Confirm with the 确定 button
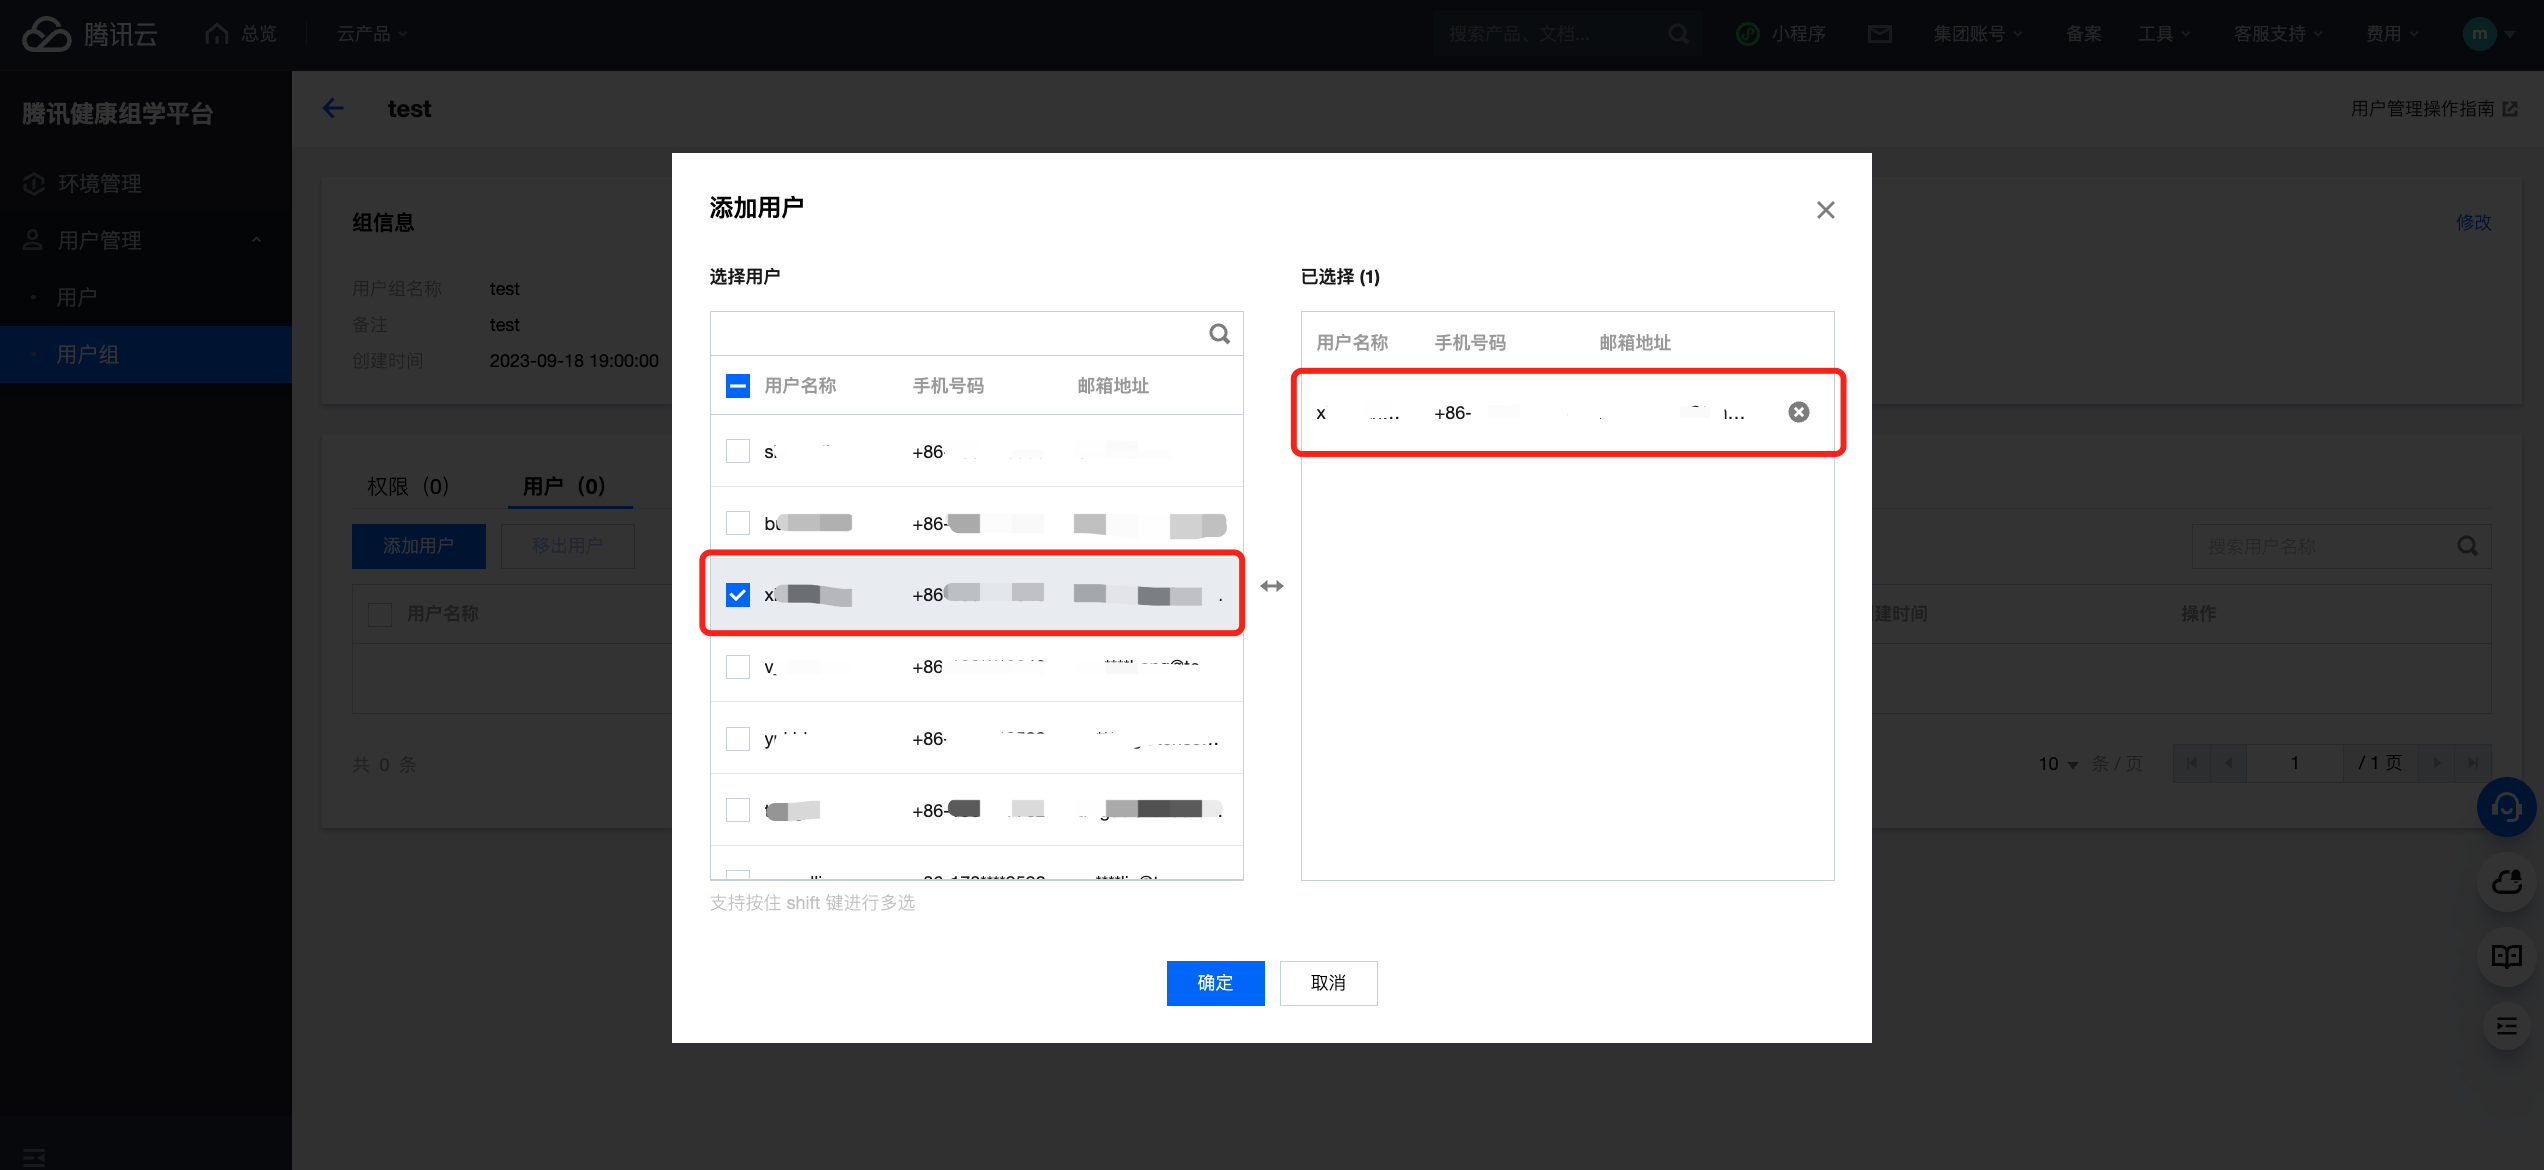The width and height of the screenshot is (2544, 1170). tap(1215, 983)
